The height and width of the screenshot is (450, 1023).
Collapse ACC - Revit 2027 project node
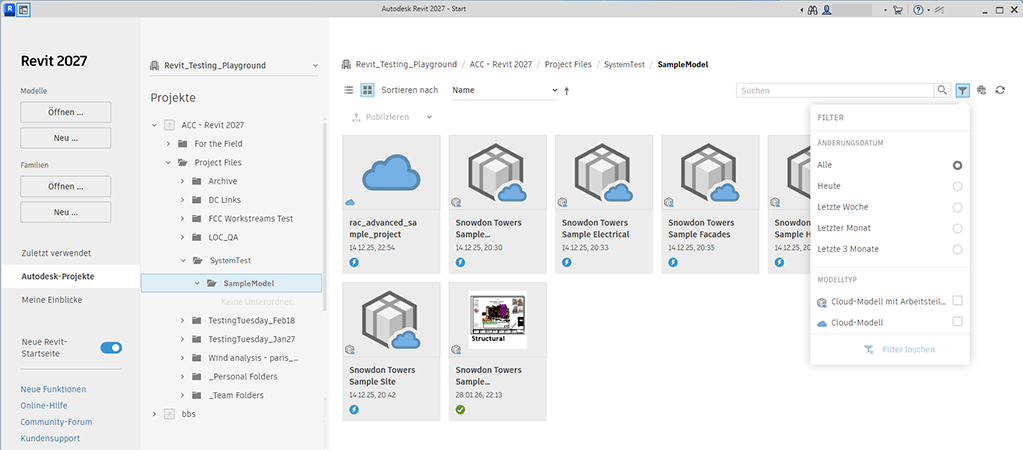click(x=154, y=125)
